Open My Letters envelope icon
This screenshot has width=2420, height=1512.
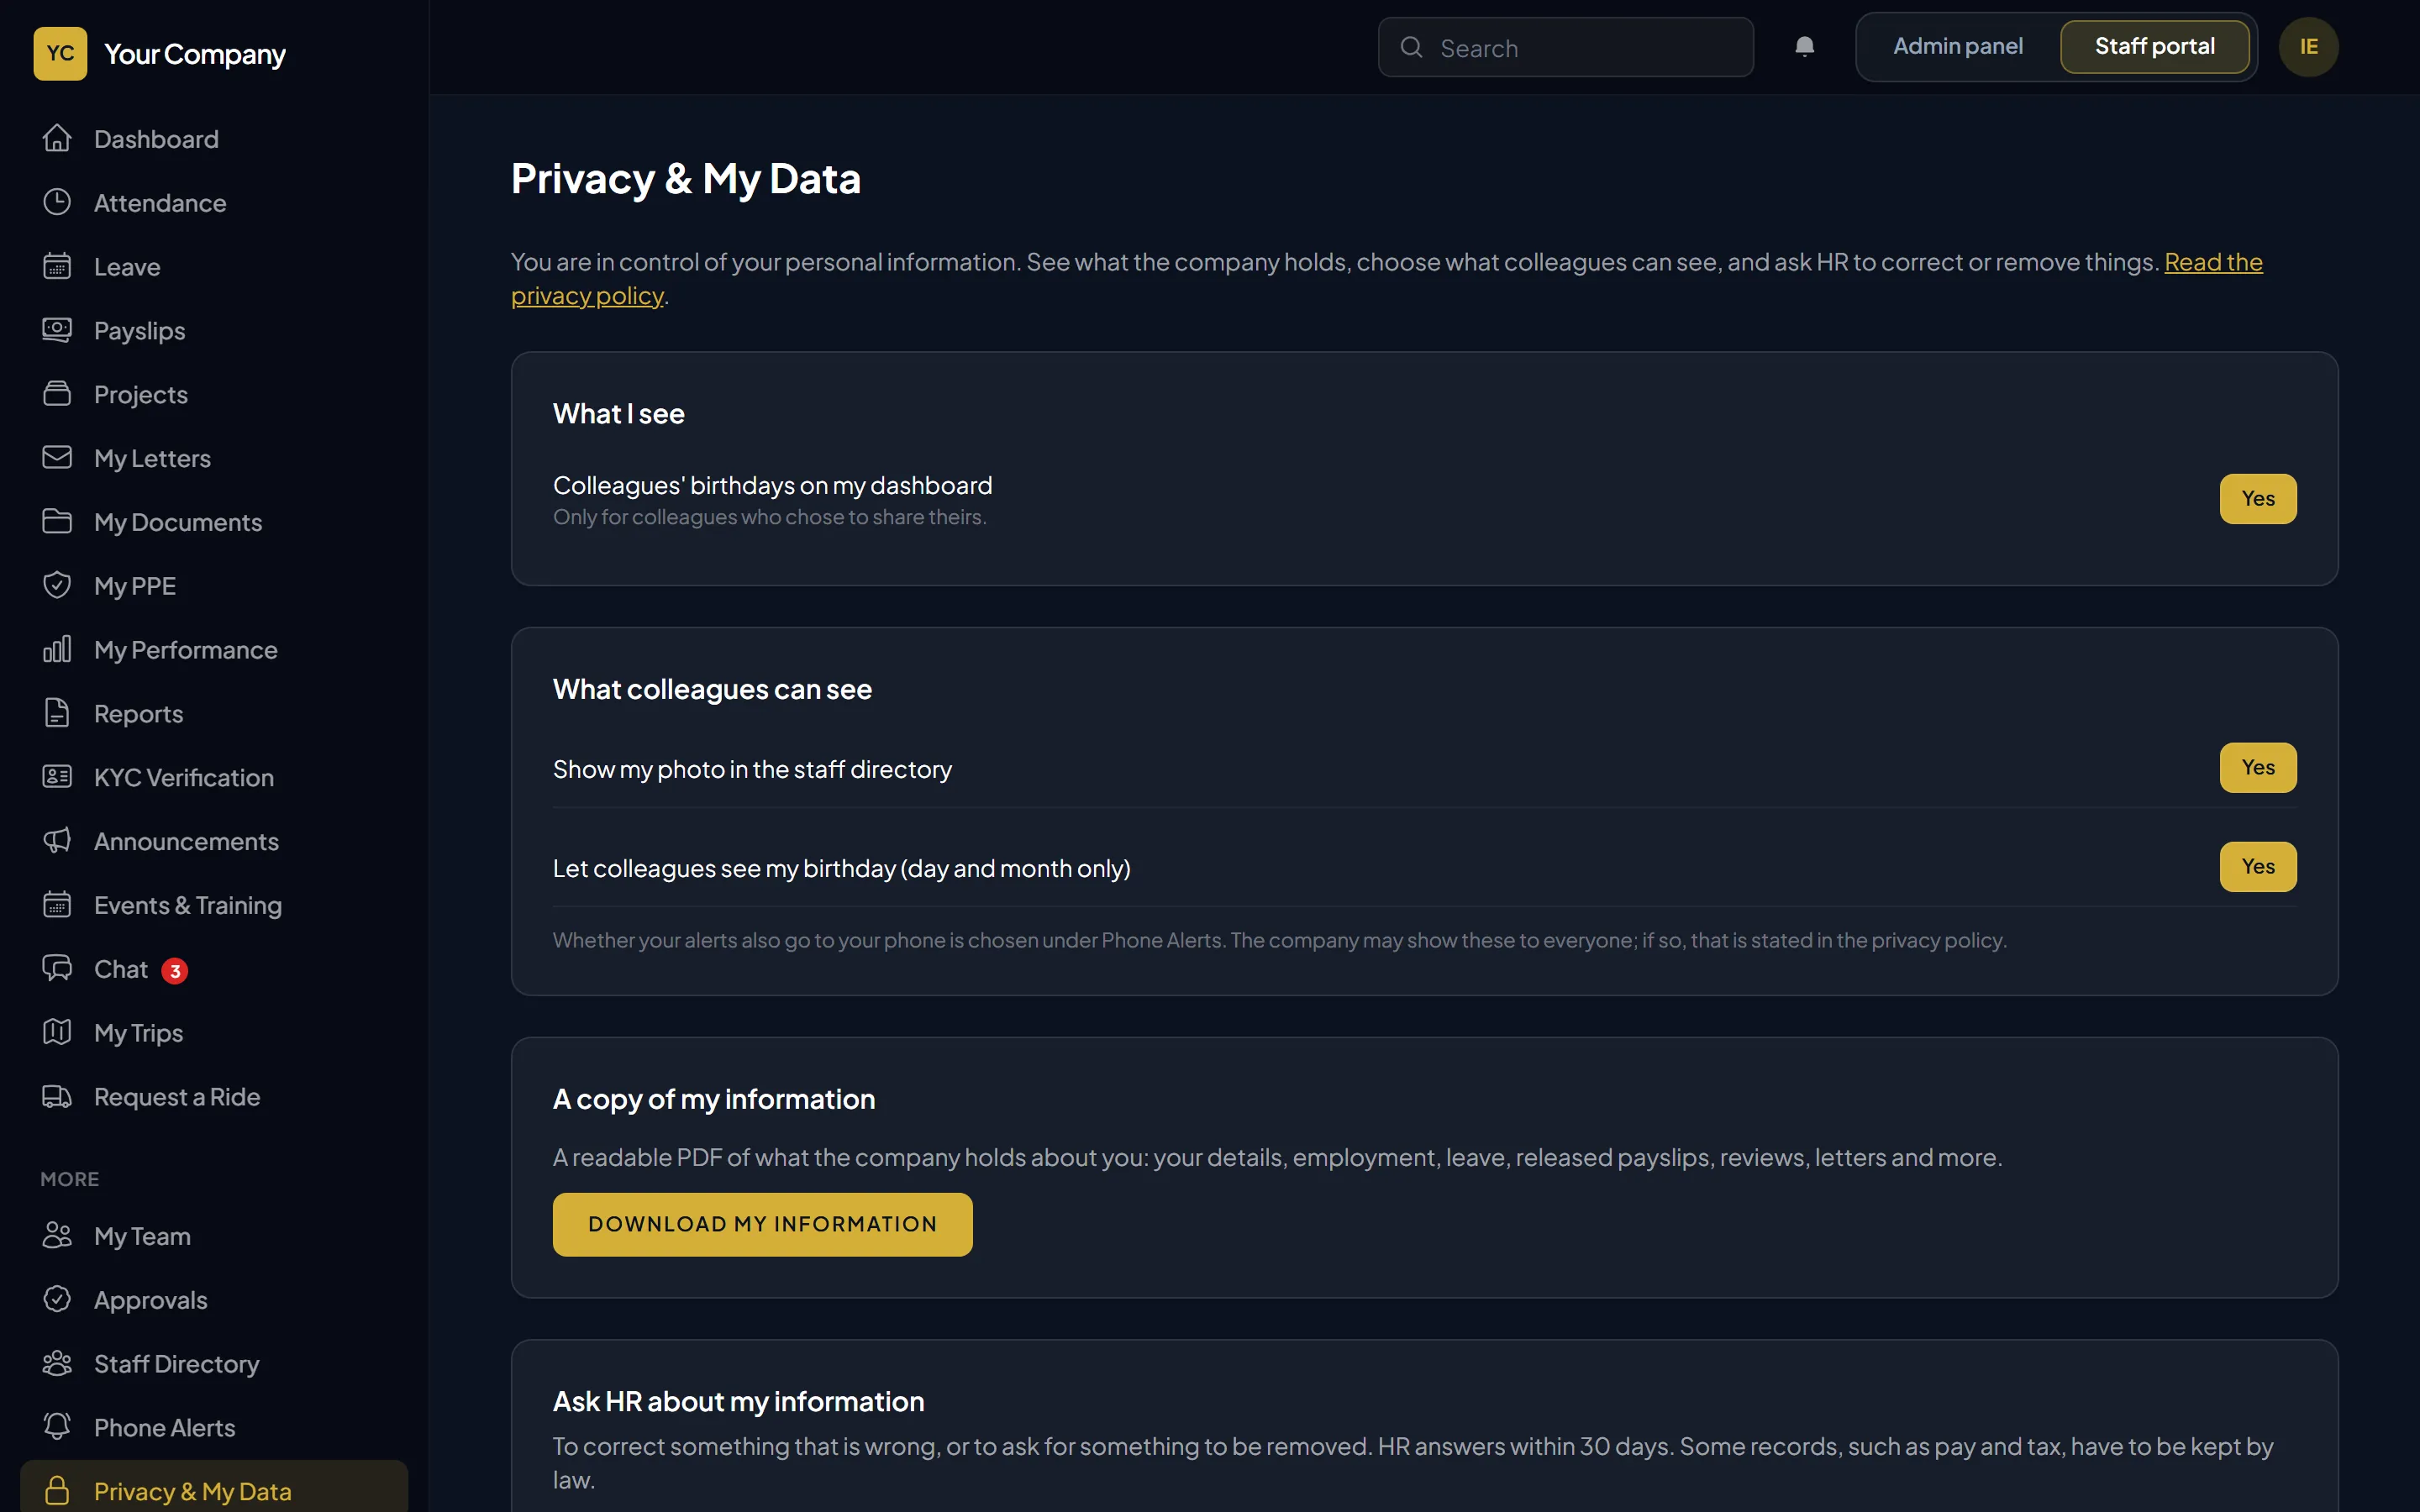[x=57, y=458]
